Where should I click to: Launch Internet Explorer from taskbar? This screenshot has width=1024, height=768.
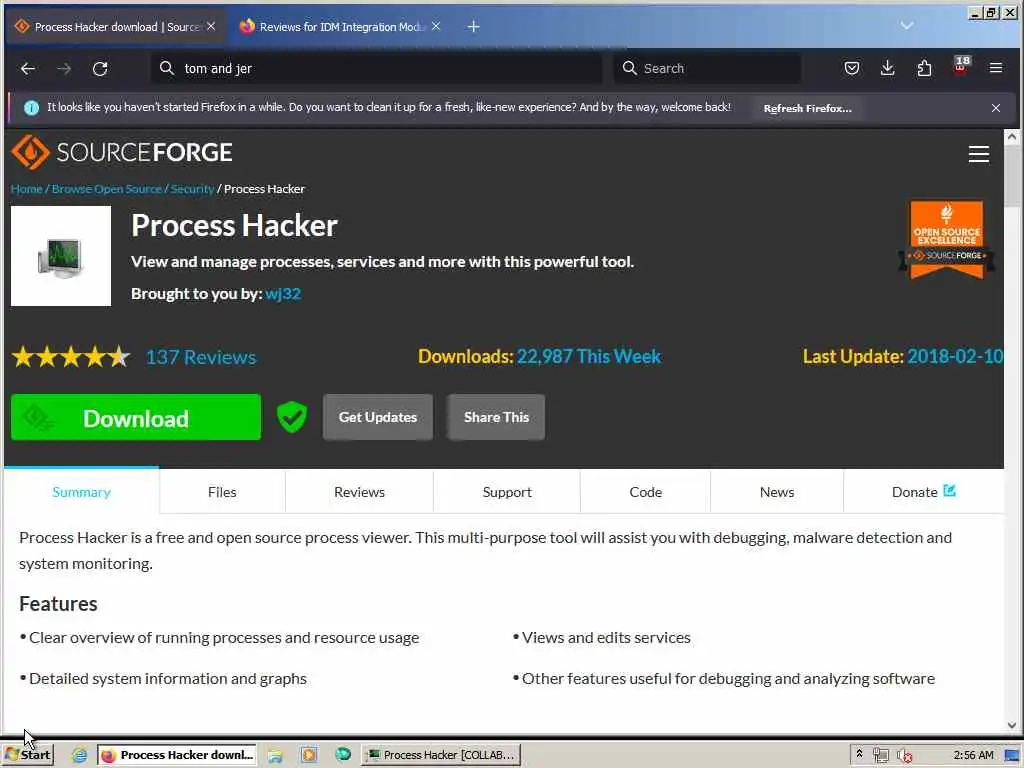click(80, 756)
